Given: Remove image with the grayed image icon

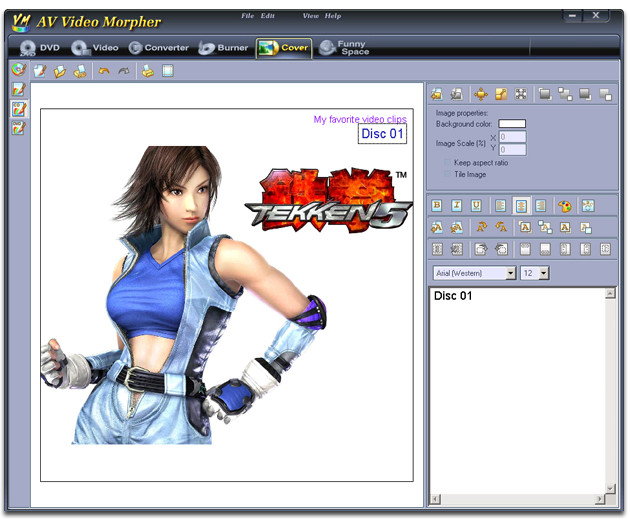Looking at the screenshot, I should coord(456,94).
